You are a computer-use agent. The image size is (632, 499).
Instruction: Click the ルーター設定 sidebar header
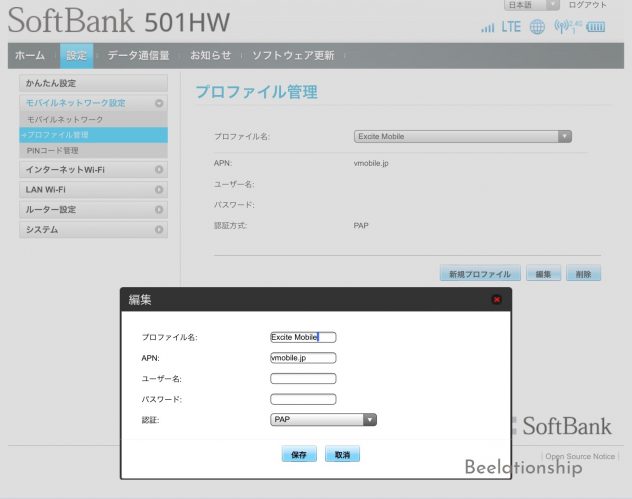click(93, 210)
